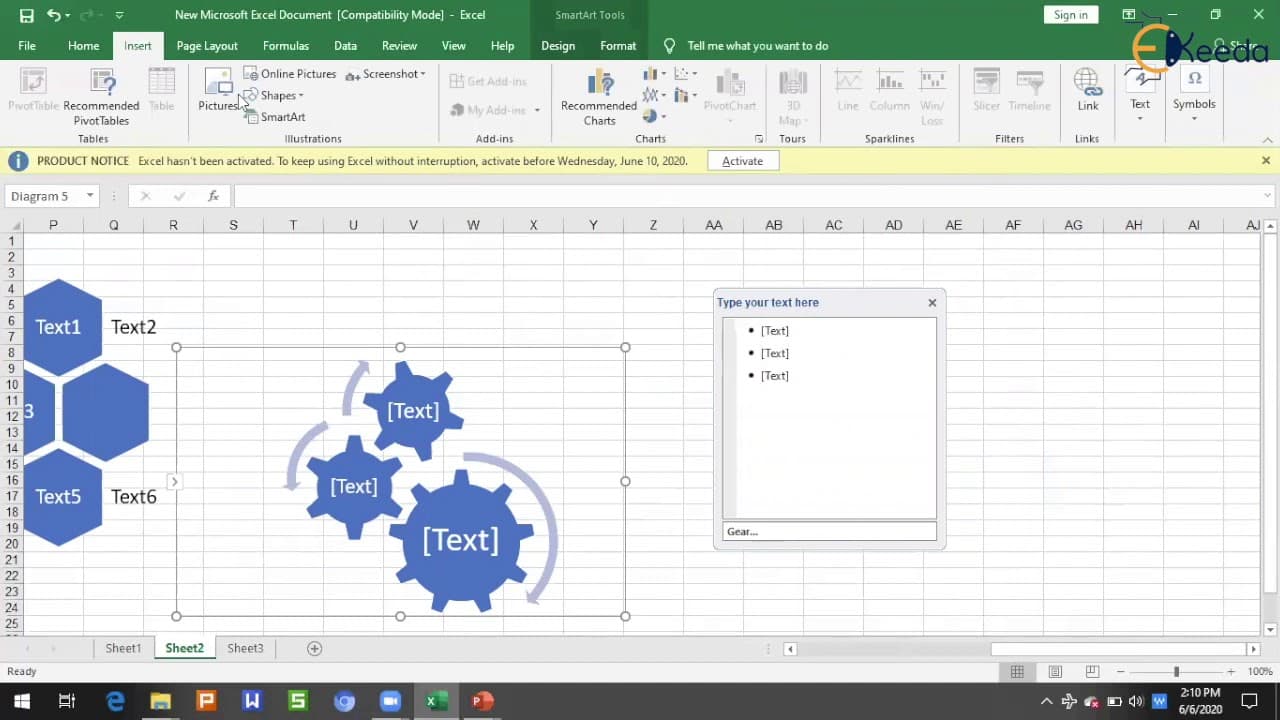The height and width of the screenshot is (720, 1280).
Task: Switch to the Sheet3 tab
Action: [x=245, y=648]
